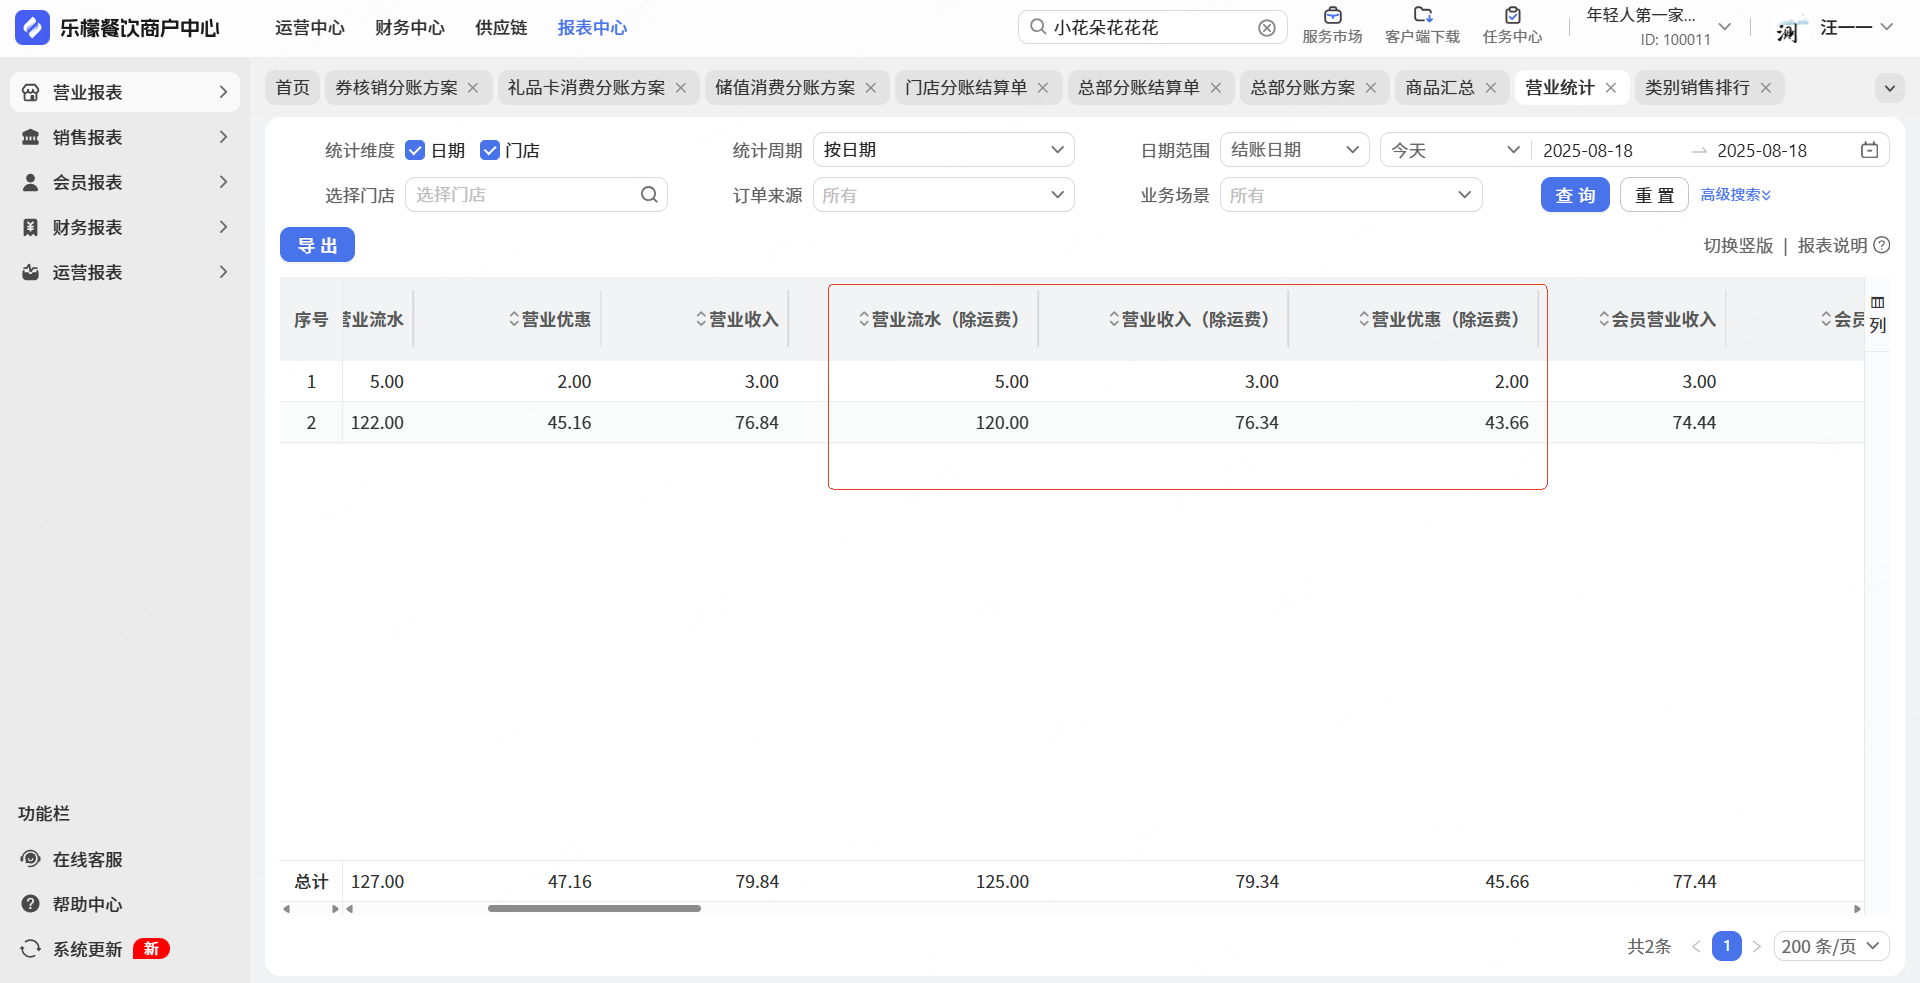Viewport: 1920px width, 983px height.
Task: Sort by 营业流水（除运费）sort icon
Action: click(864, 319)
